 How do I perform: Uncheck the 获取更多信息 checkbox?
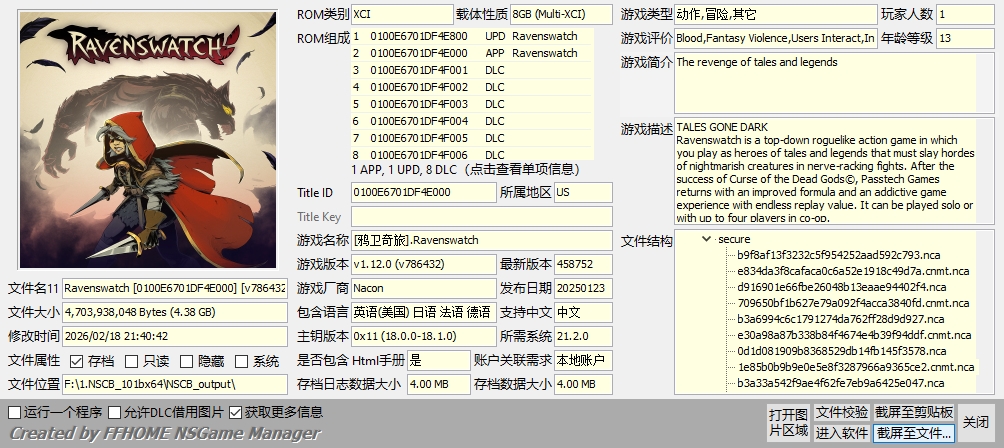(x=235, y=412)
